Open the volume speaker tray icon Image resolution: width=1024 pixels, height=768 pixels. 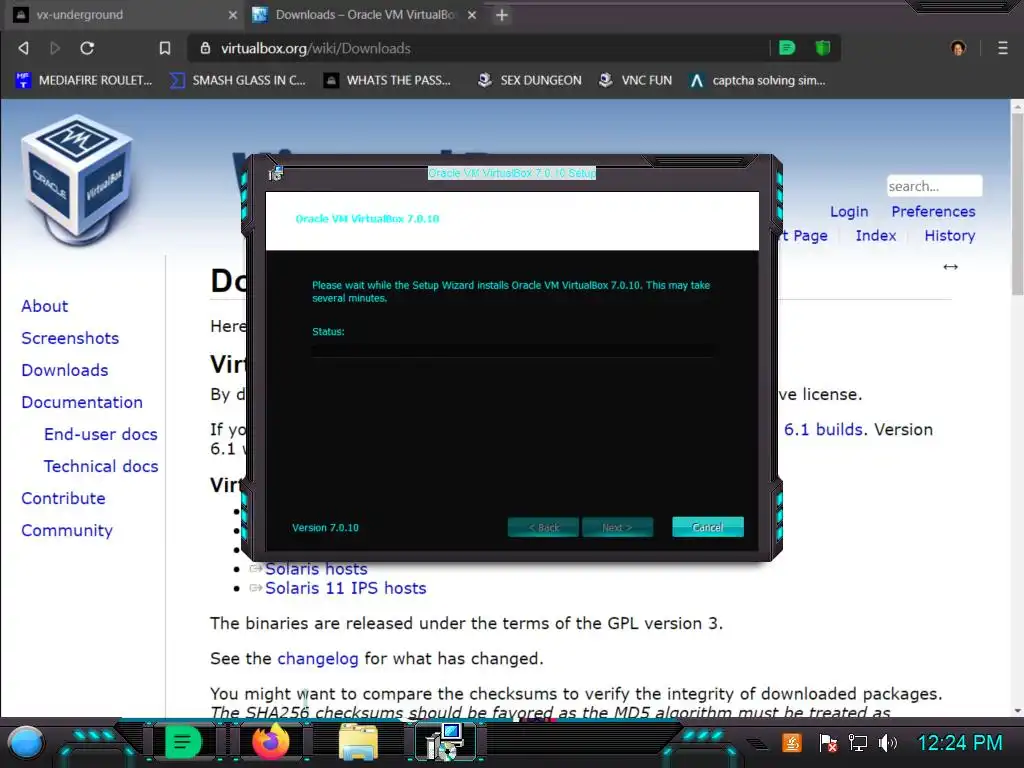(888, 743)
